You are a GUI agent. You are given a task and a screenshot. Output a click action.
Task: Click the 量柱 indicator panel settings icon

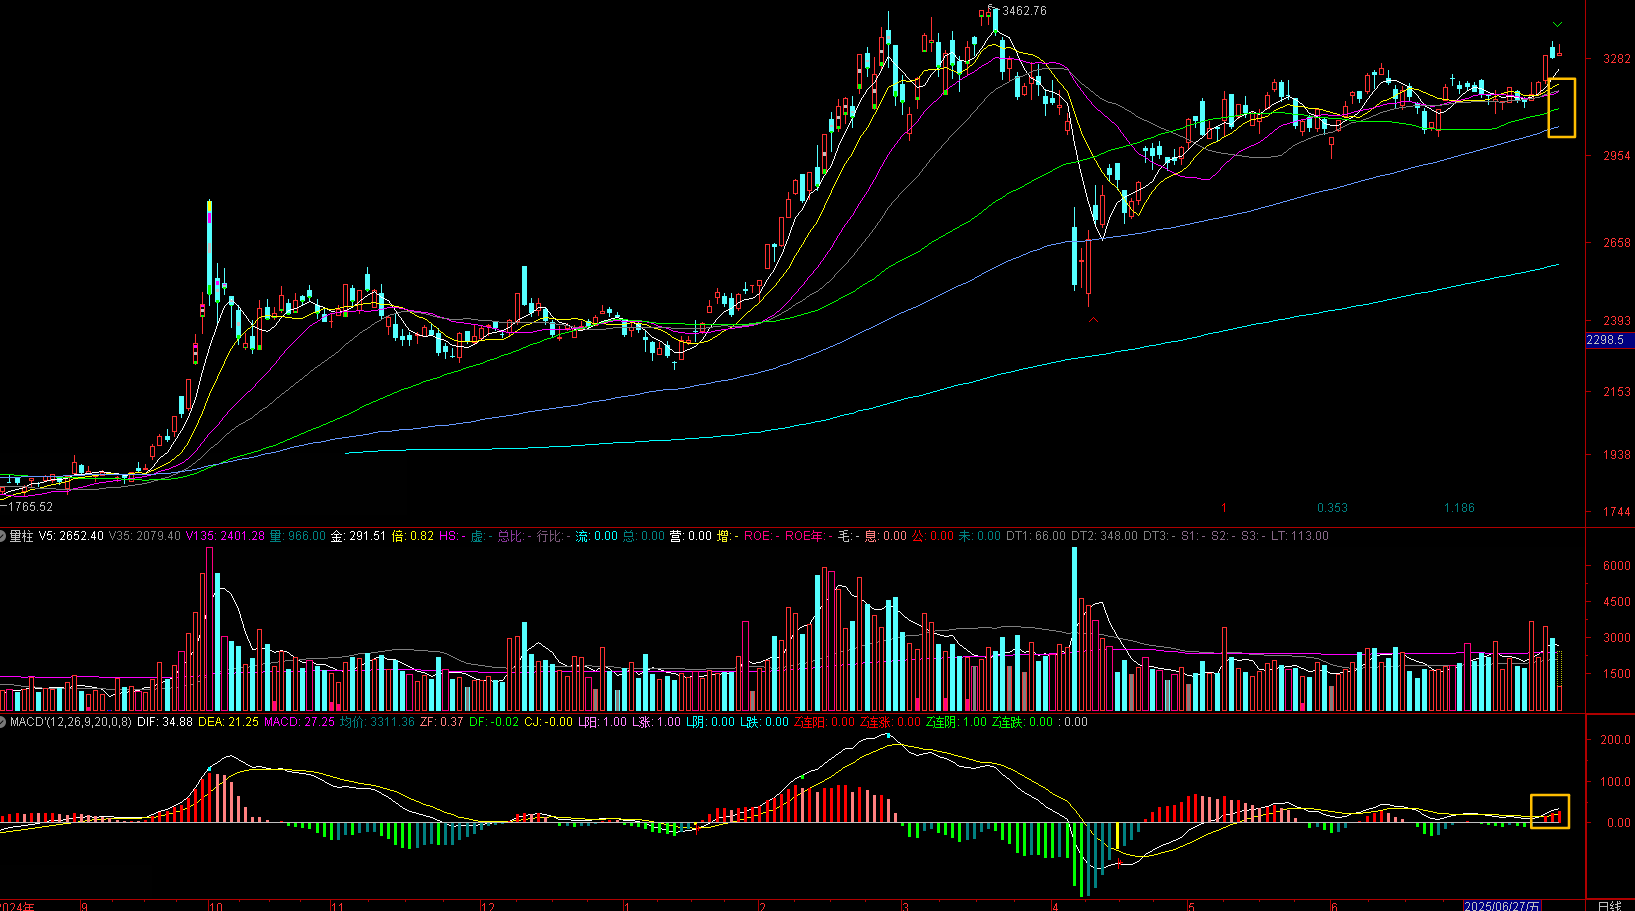(x=4, y=536)
